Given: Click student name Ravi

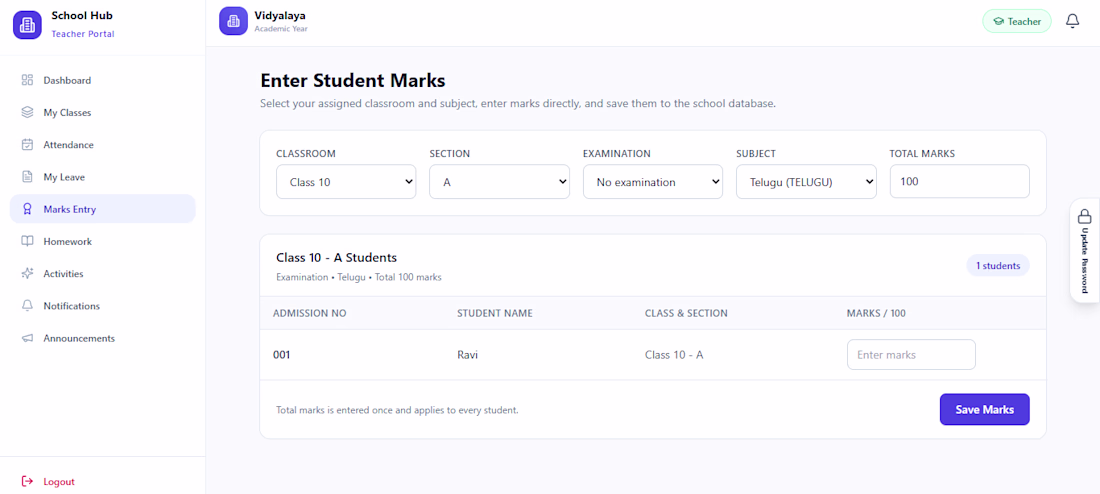Looking at the screenshot, I should coord(467,355).
